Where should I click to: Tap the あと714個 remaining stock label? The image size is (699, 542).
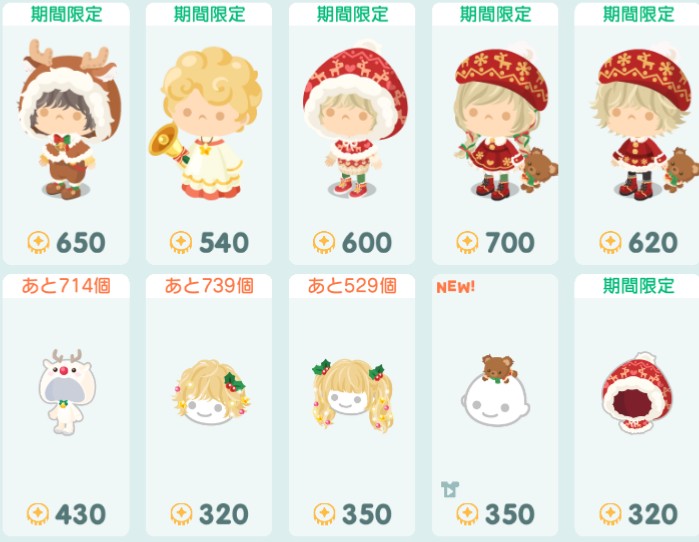coord(66,286)
